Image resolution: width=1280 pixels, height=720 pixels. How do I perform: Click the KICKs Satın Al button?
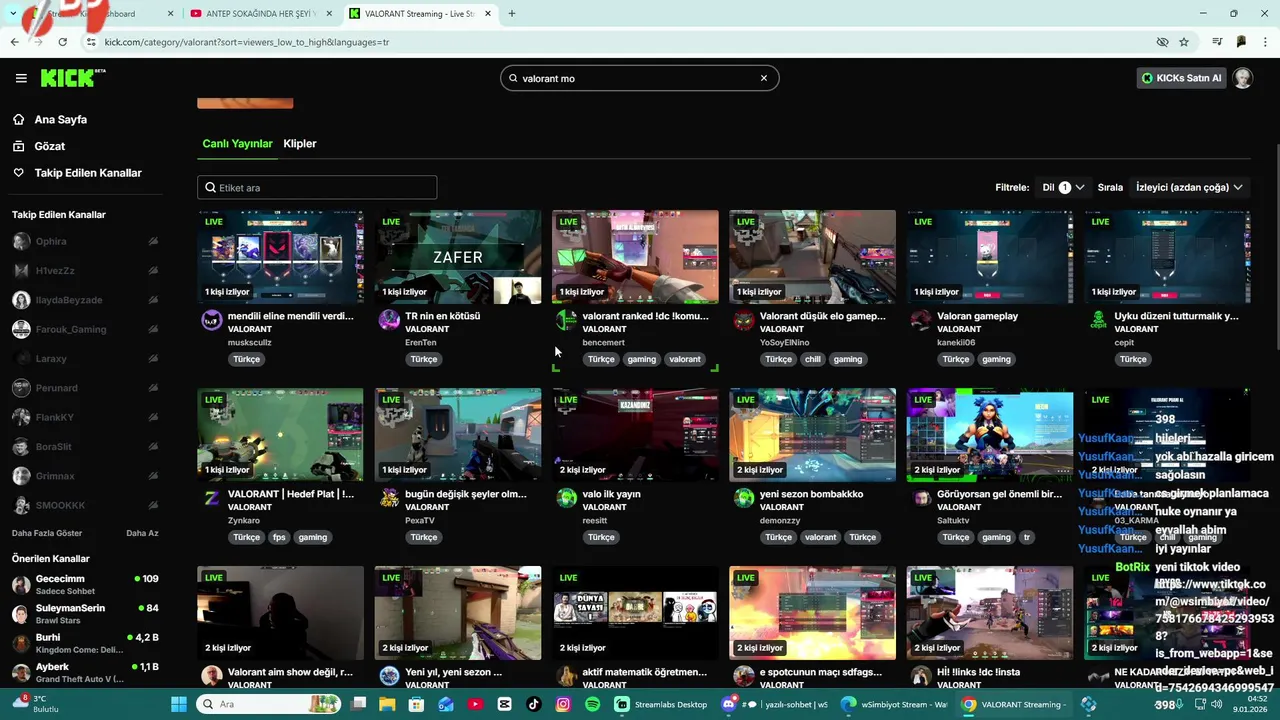click(x=1181, y=78)
